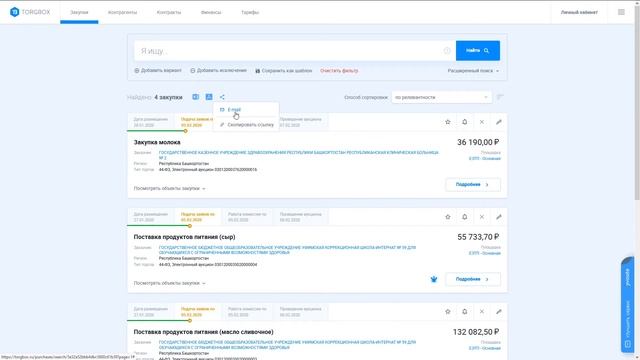Open the sort dropdown 'по релевантности'
Viewport: 640px width, 360px height.
click(441, 97)
